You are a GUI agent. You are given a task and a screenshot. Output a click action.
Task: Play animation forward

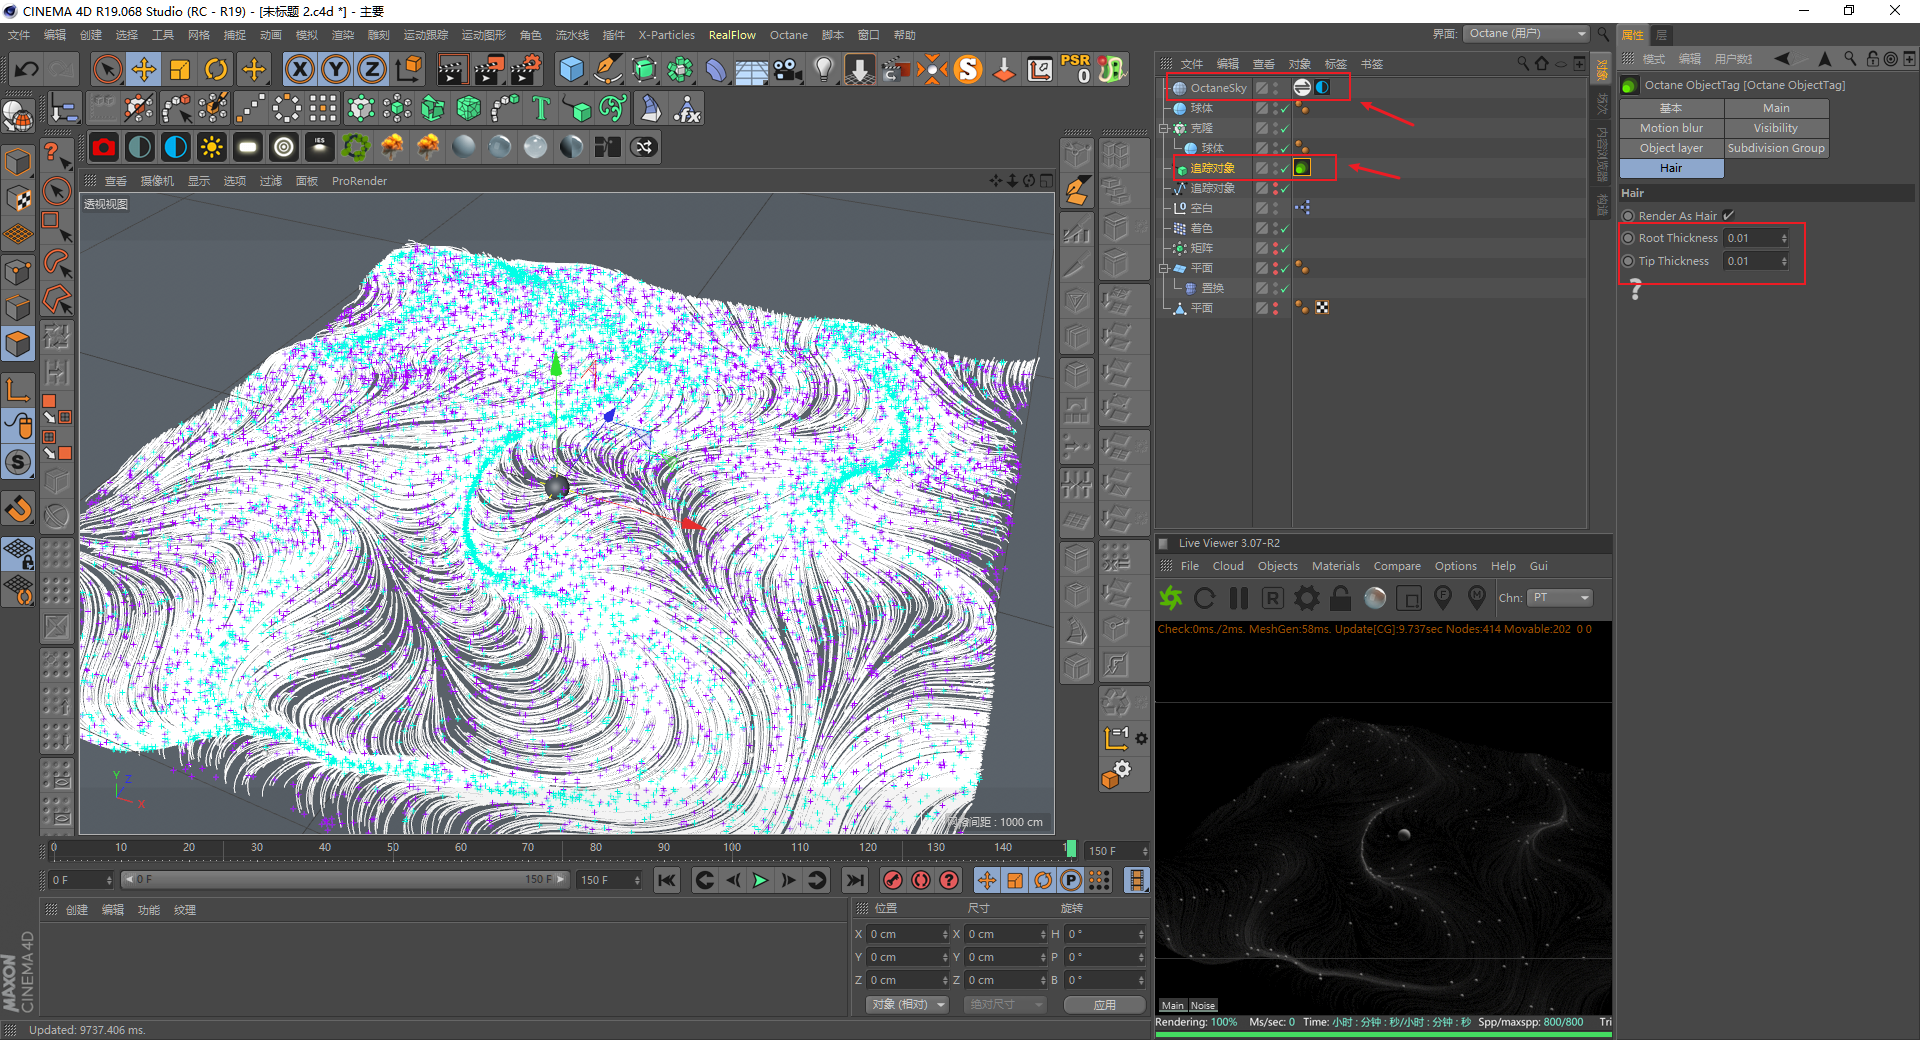[x=760, y=880]
